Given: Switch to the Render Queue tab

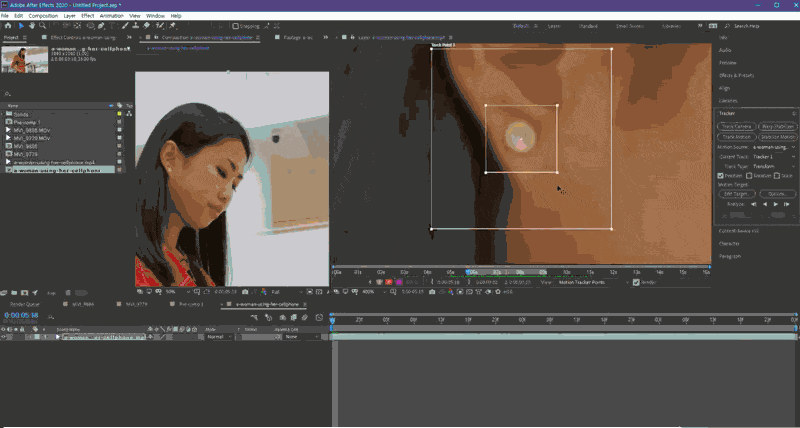Looking at the screenshot, I should pos(25,304).
